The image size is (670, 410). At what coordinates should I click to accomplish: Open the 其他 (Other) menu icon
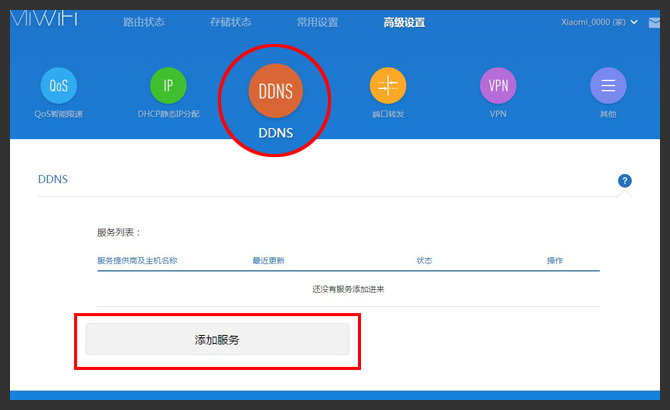pyautogui.click(x=608, y=85)
